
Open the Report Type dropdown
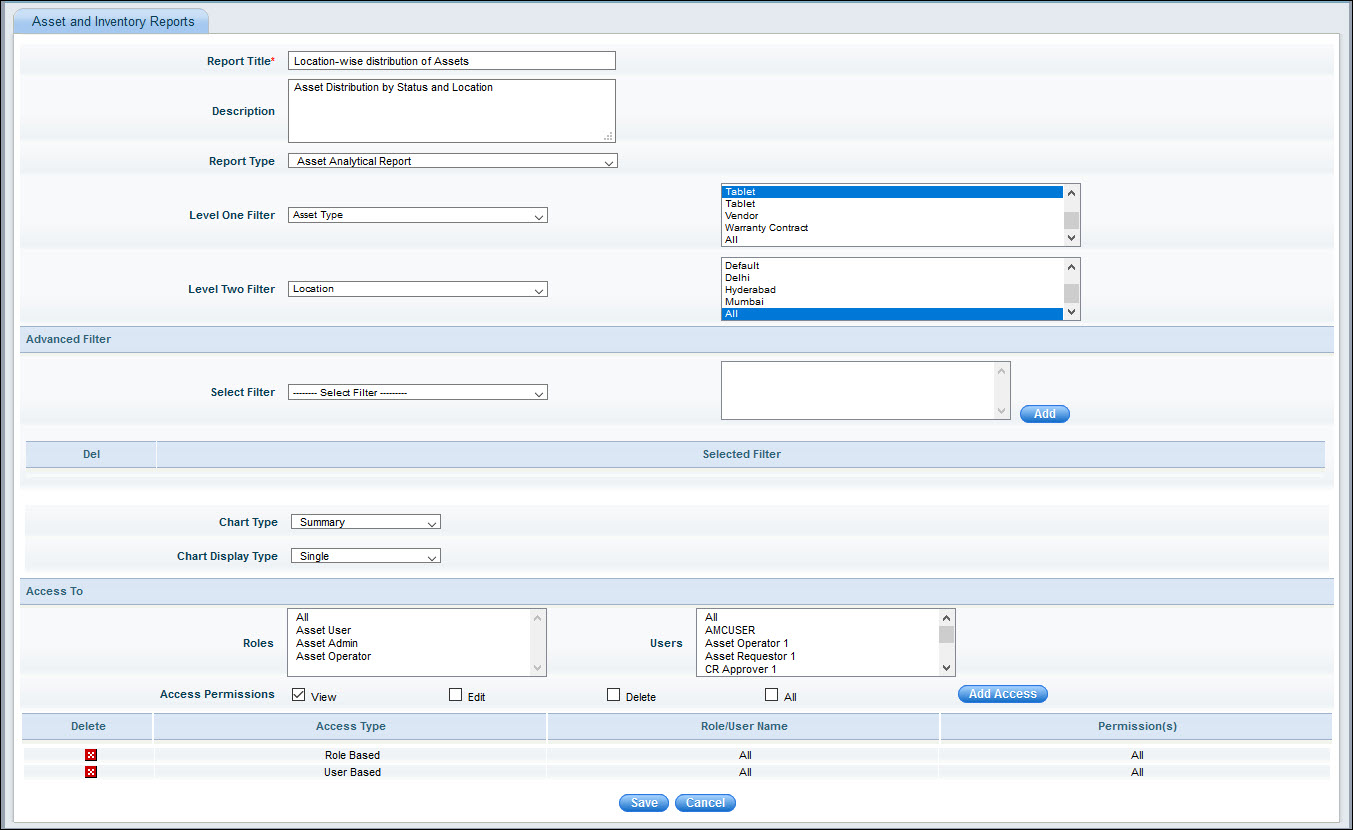[452, 161]
